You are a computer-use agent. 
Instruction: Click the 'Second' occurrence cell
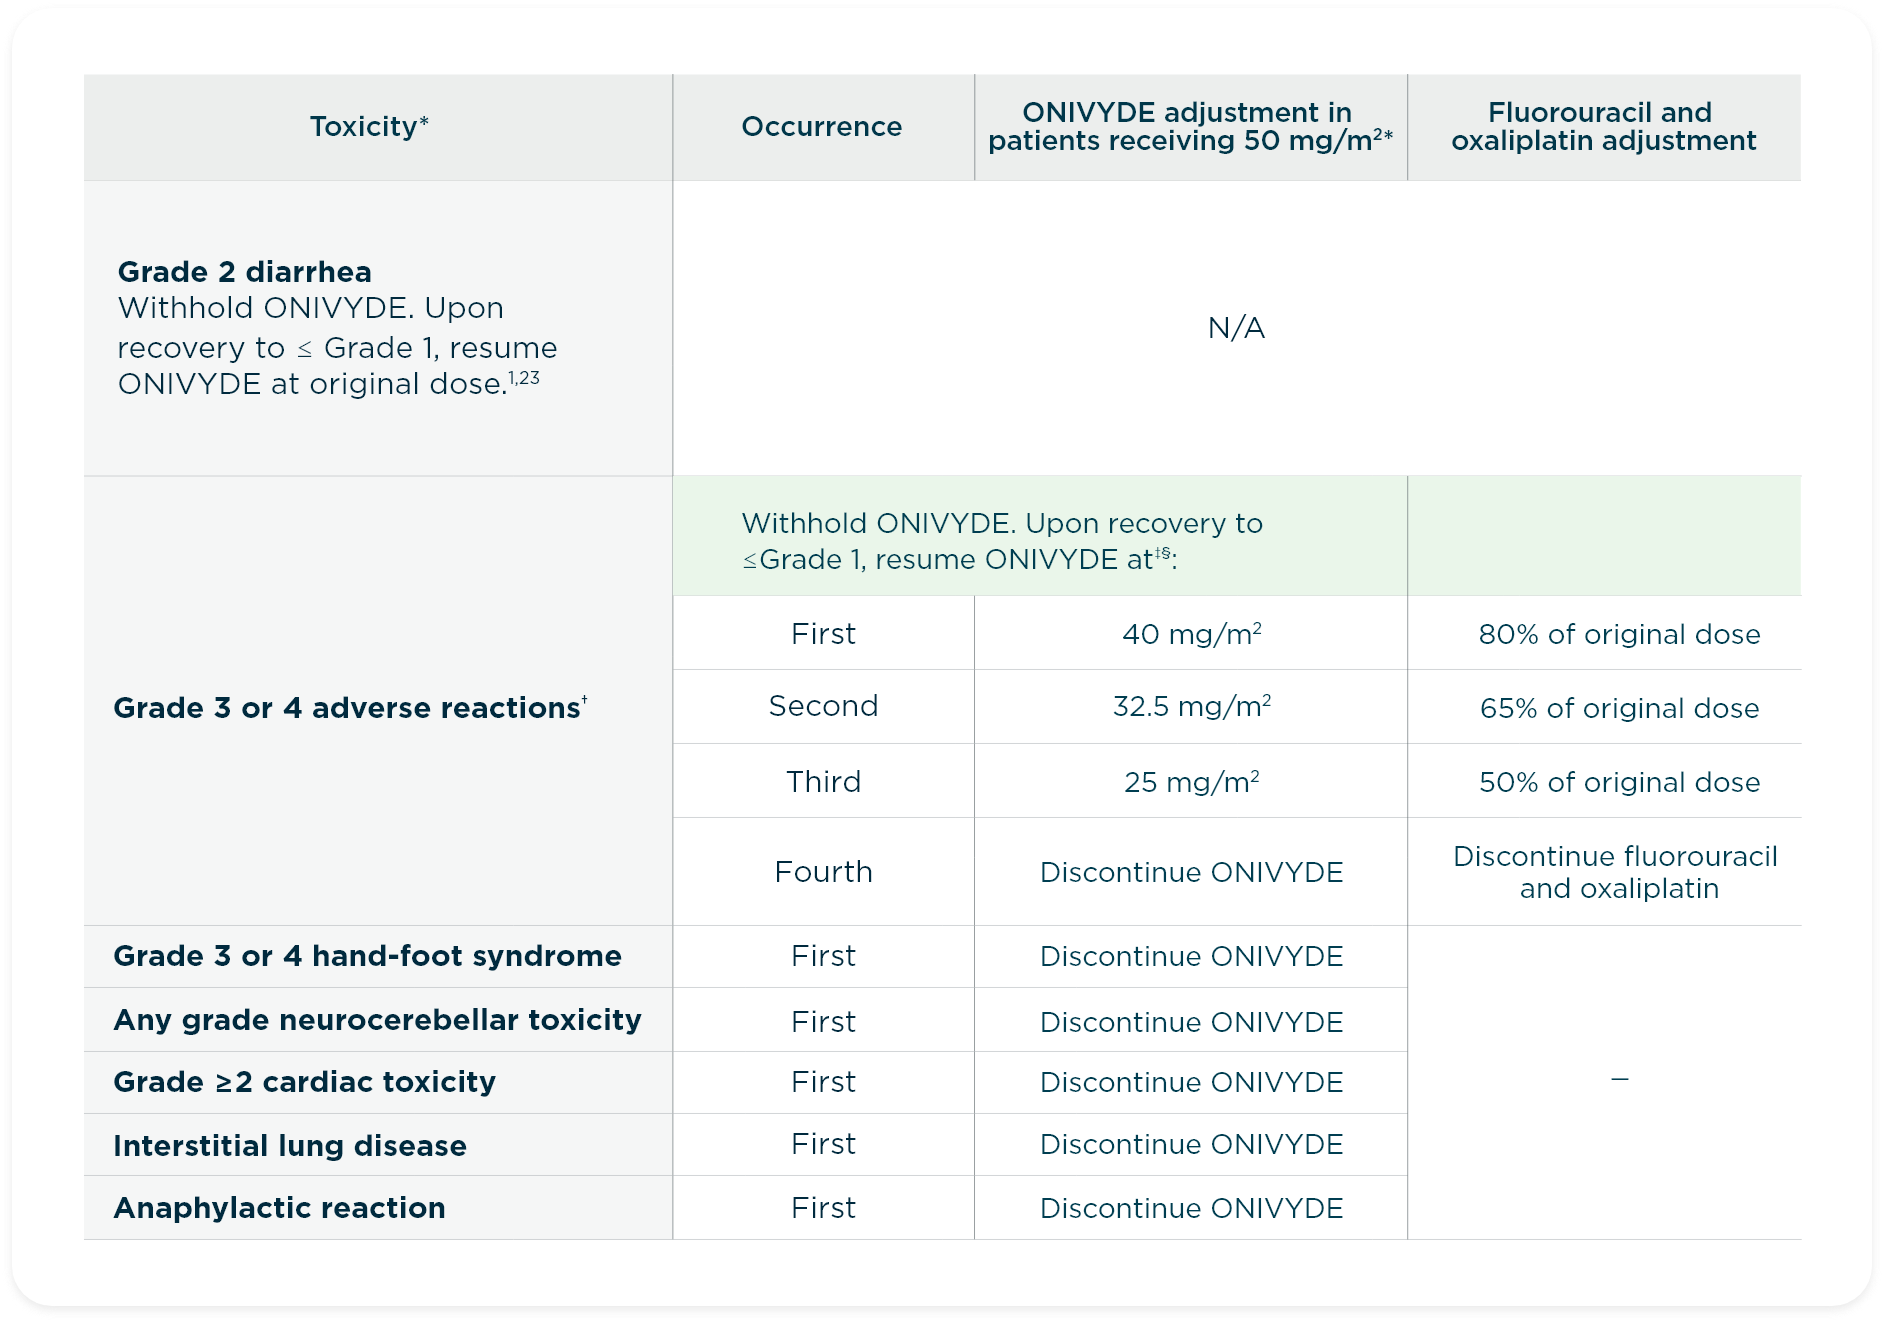pos(823,706)
